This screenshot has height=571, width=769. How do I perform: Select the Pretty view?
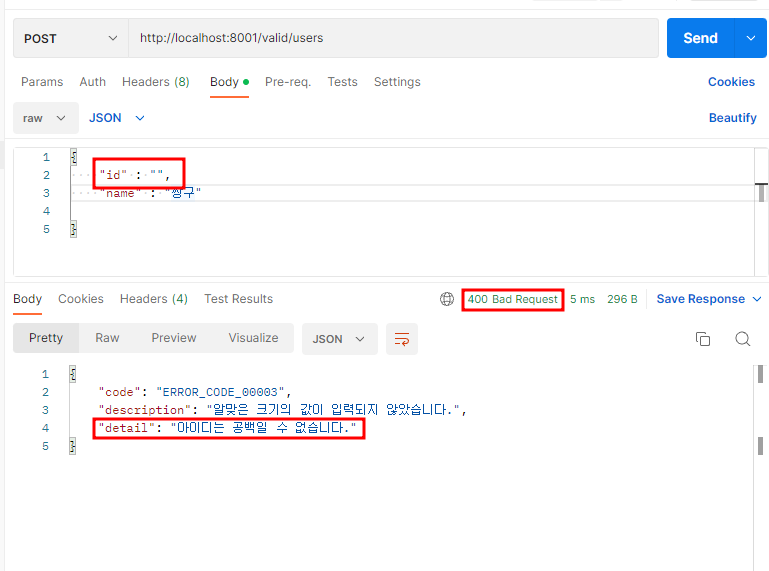46,338
